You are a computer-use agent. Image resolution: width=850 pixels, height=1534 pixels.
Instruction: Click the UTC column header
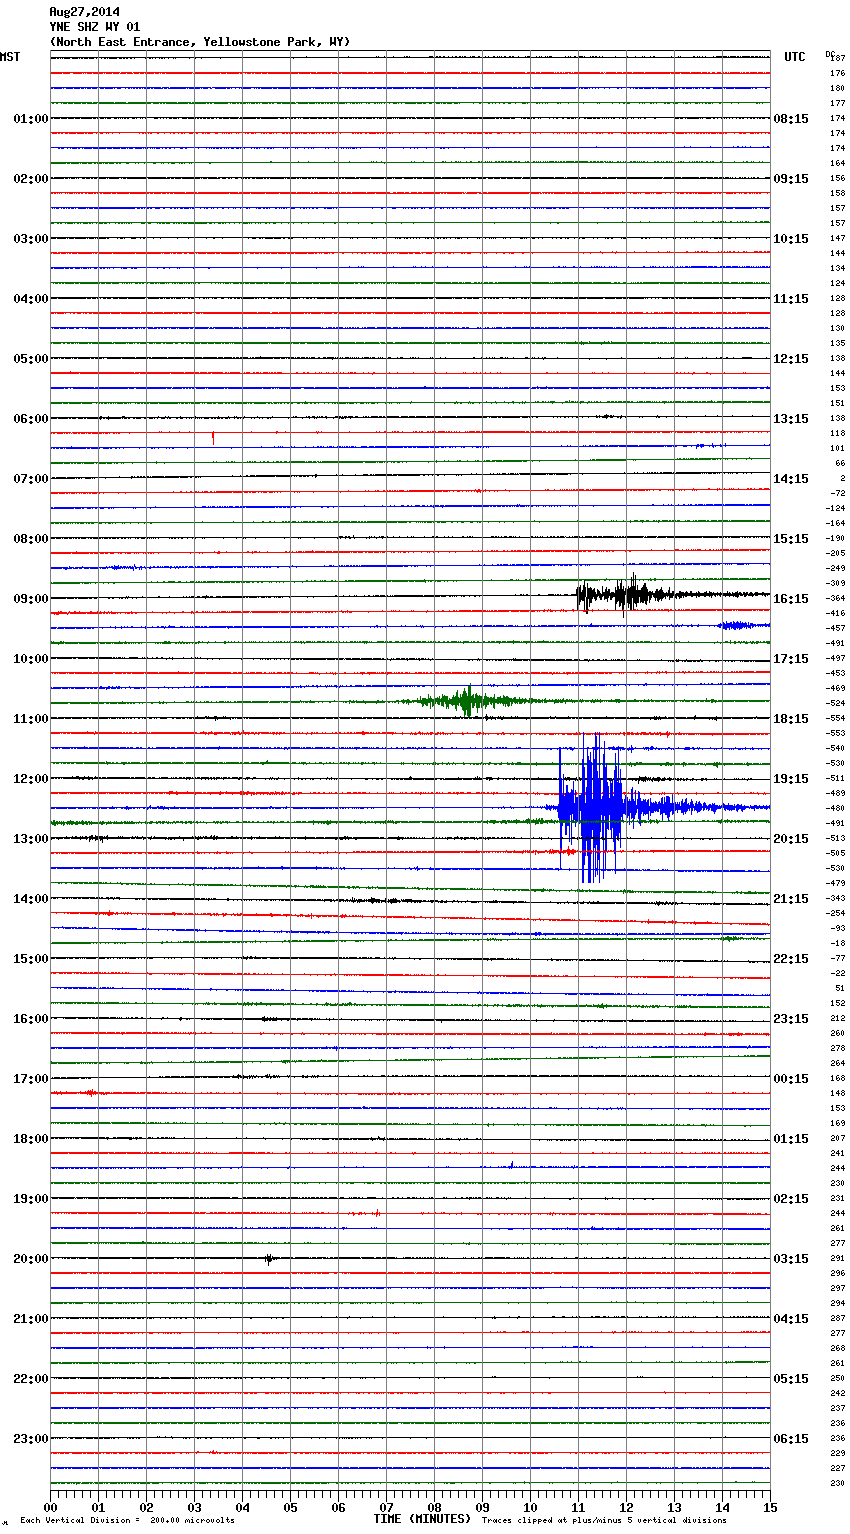click(794, 57)
